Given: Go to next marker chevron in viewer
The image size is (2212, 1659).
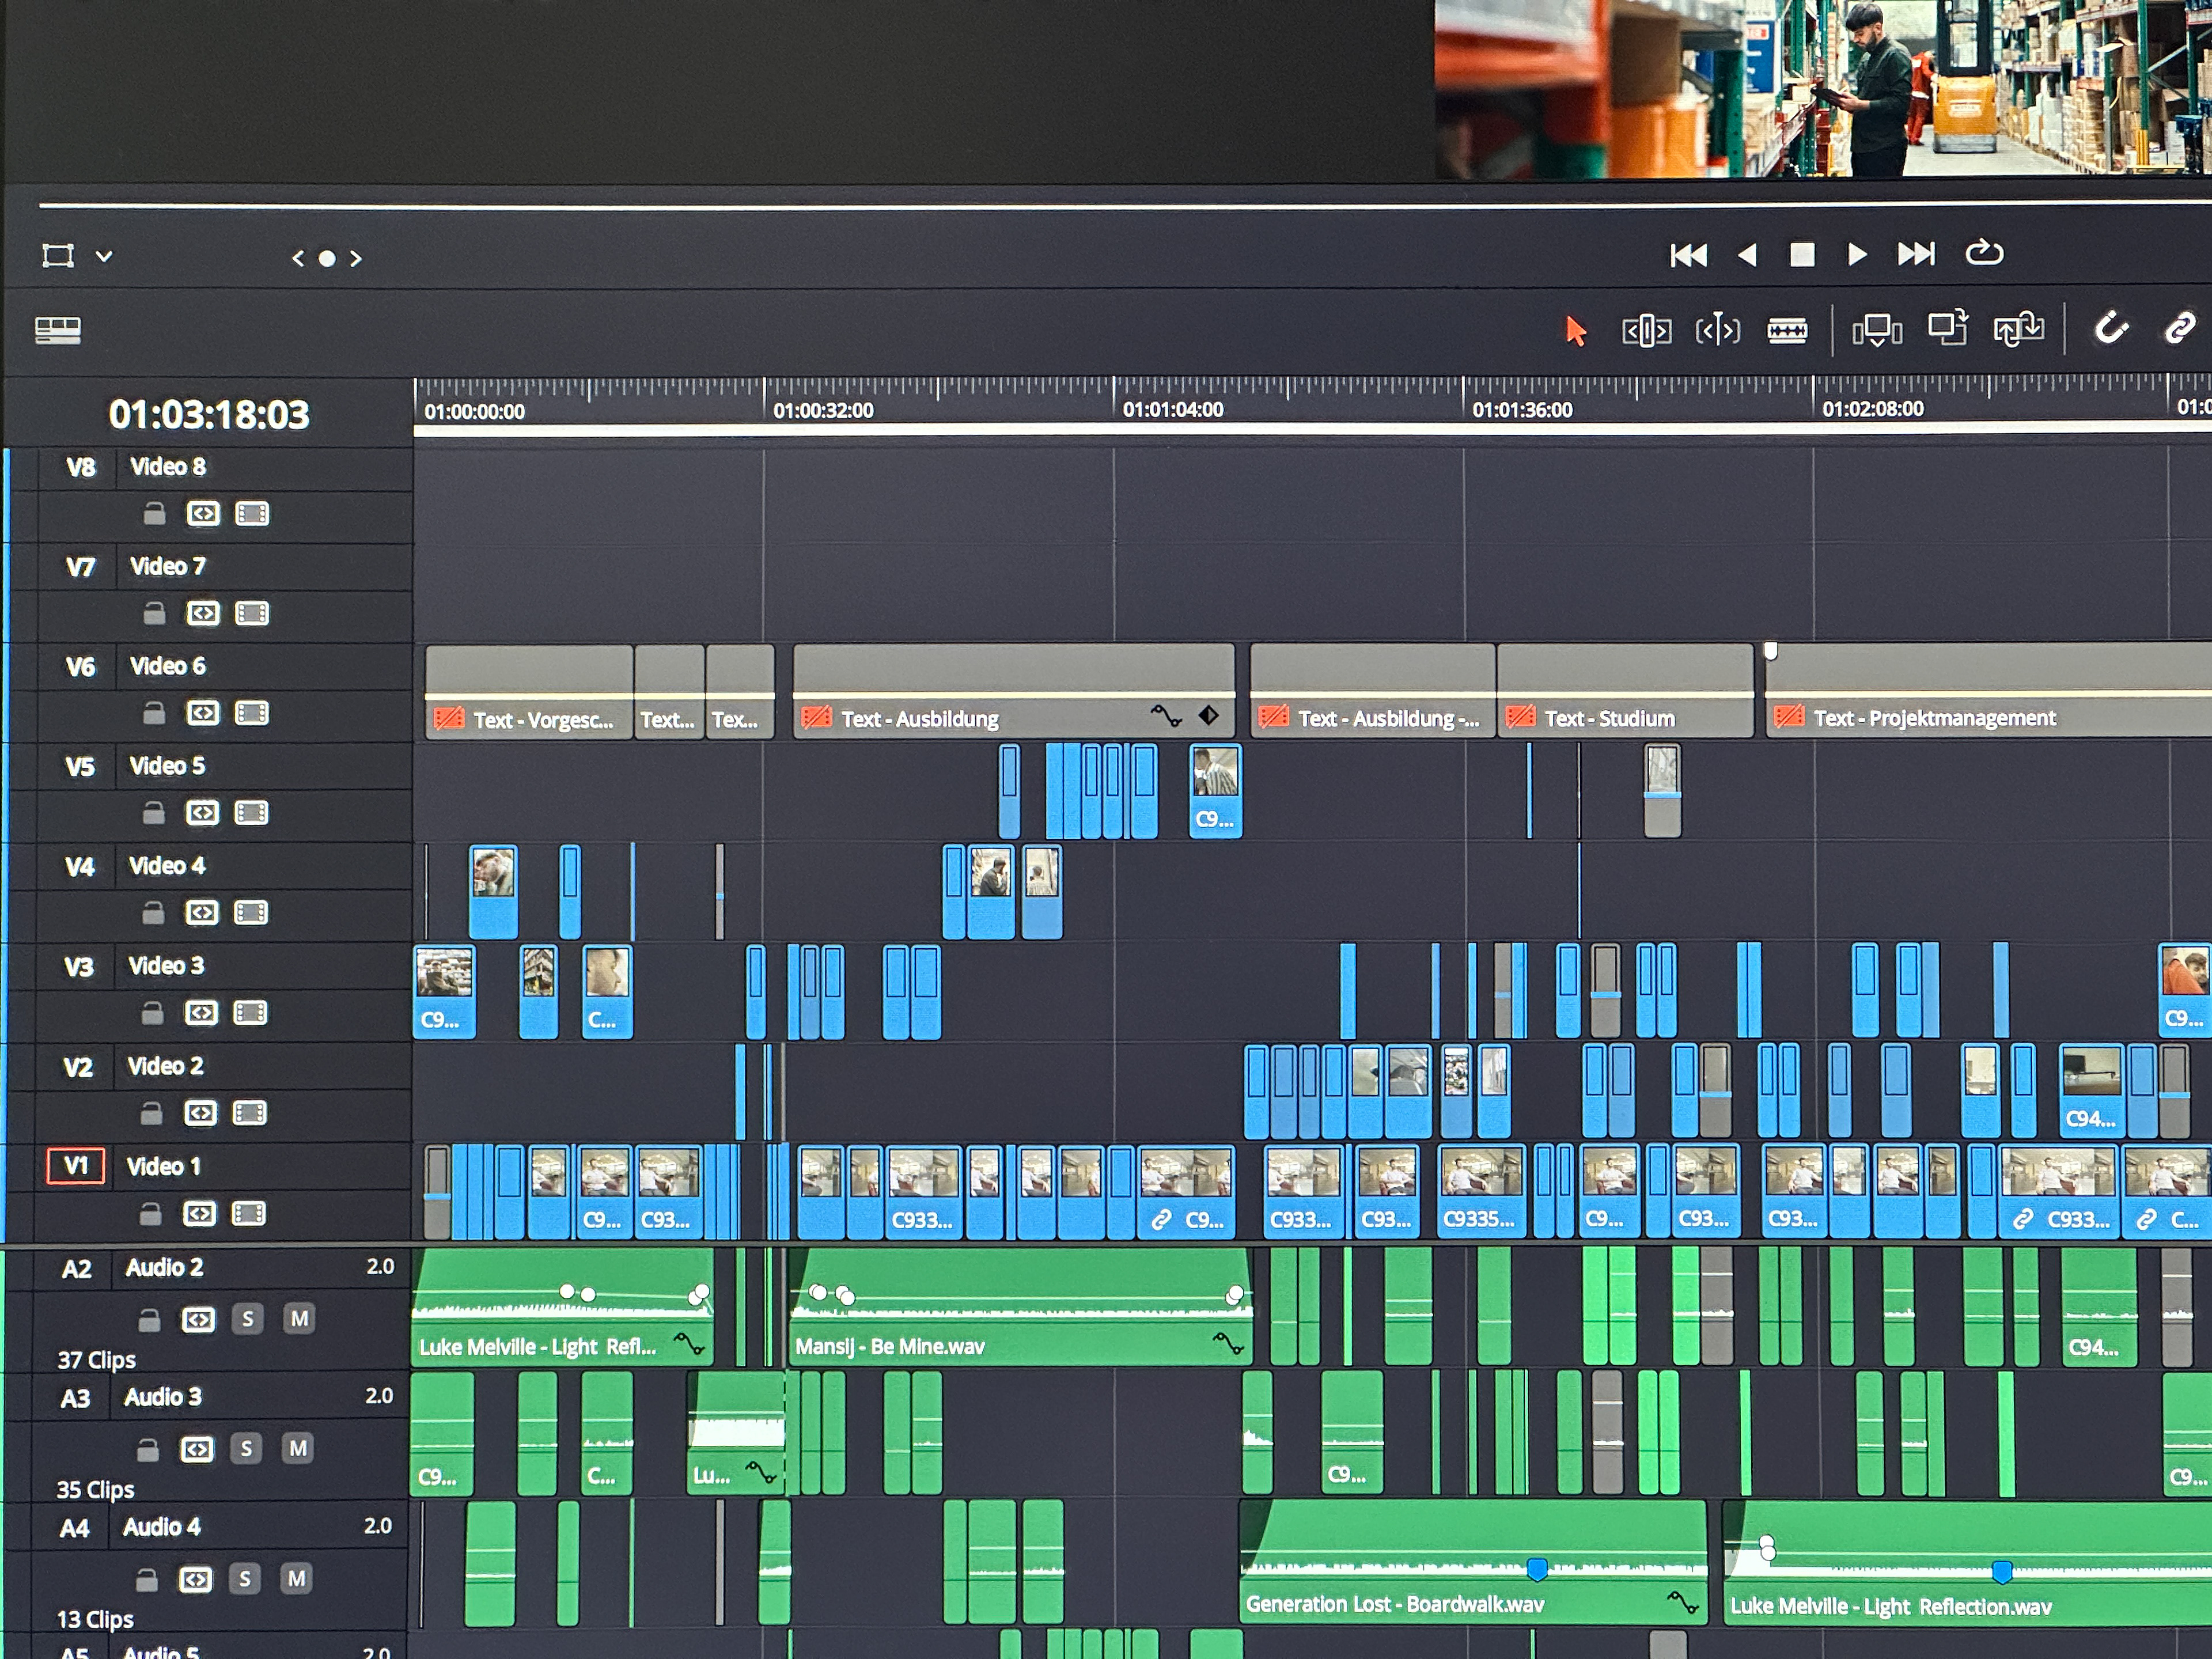Looking at the screenshot, I should coord(356,259).
